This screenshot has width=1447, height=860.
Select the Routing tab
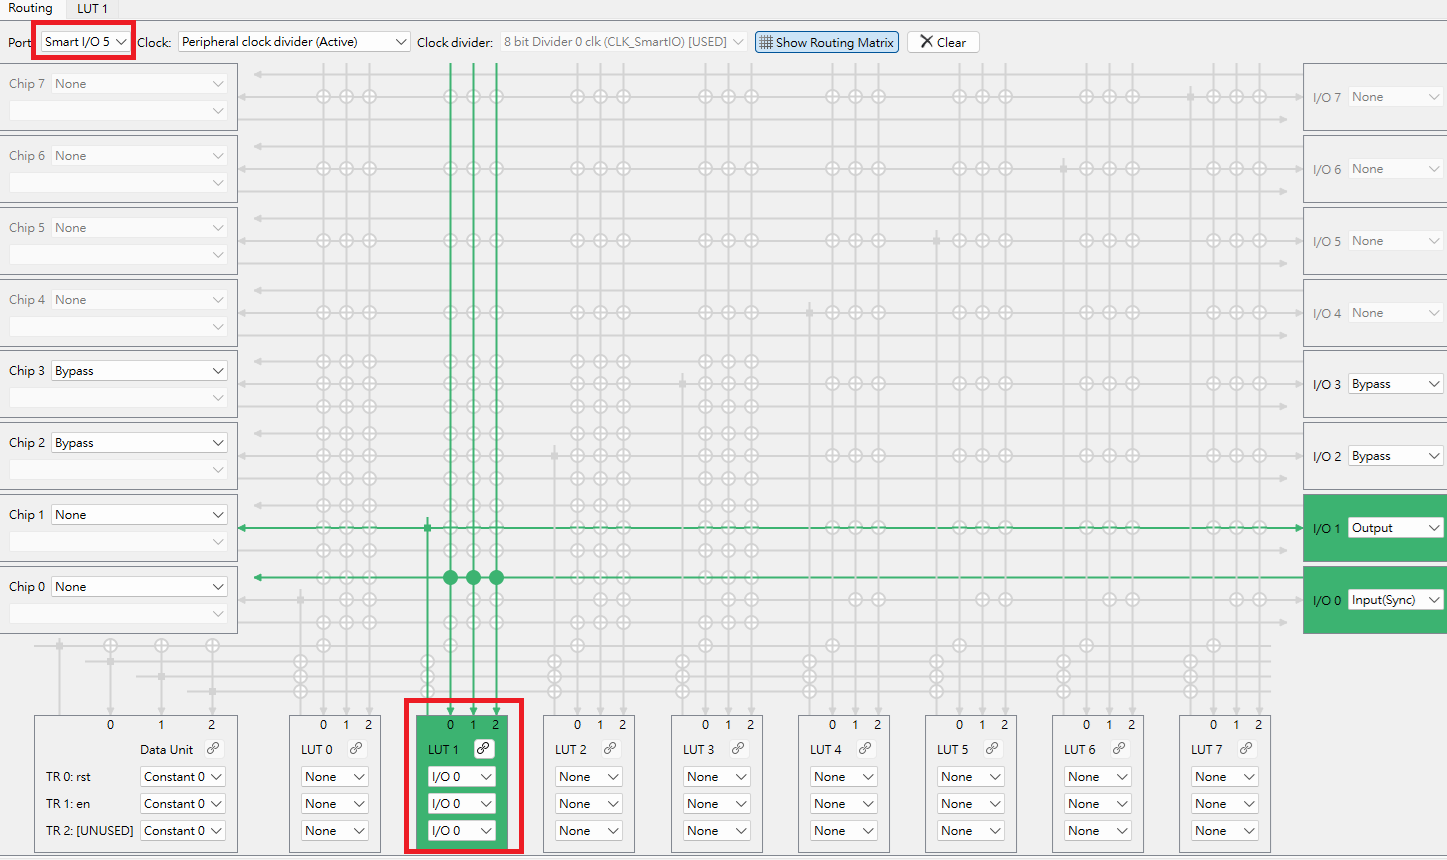tap(30, 8)
